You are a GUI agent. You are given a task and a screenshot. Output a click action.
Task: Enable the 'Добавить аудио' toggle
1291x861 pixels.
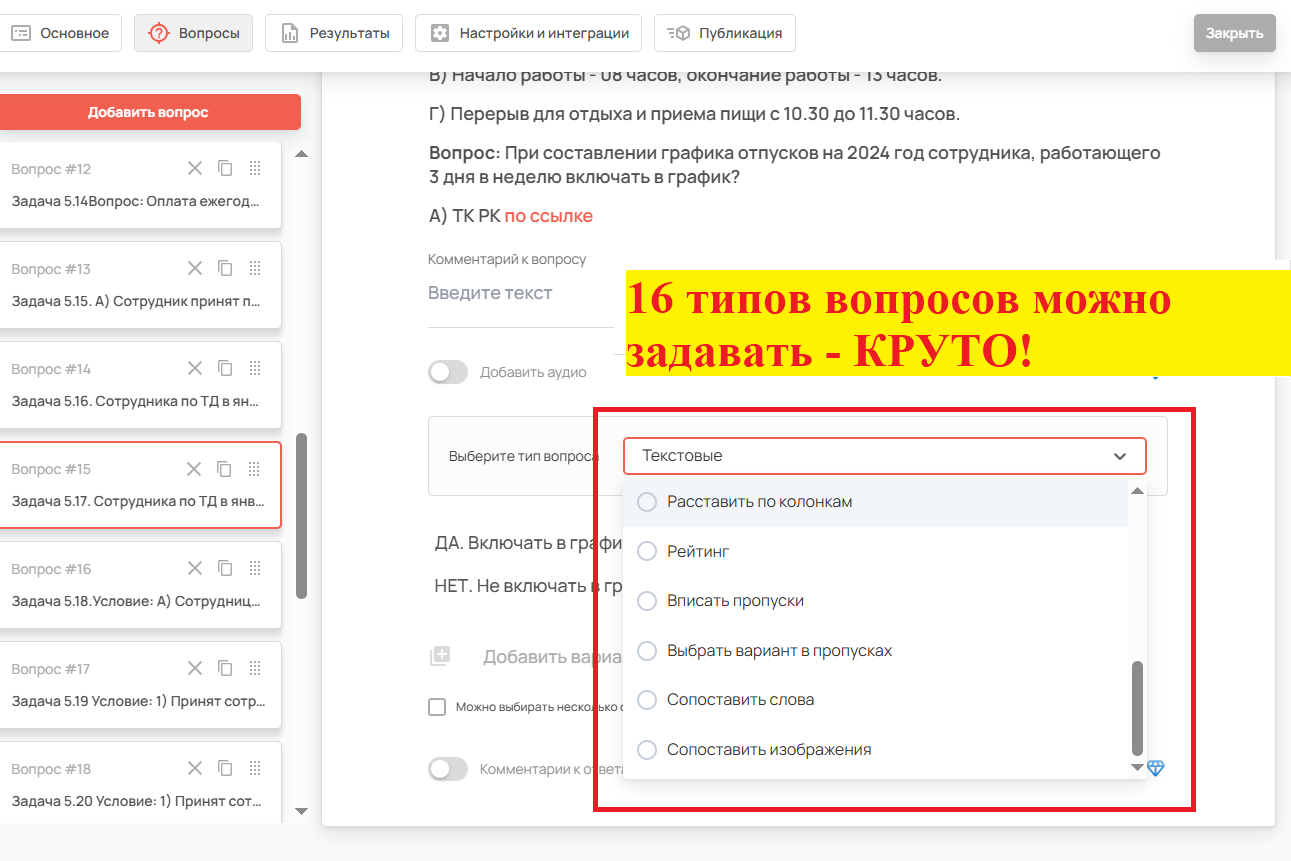tap(448, 373)
